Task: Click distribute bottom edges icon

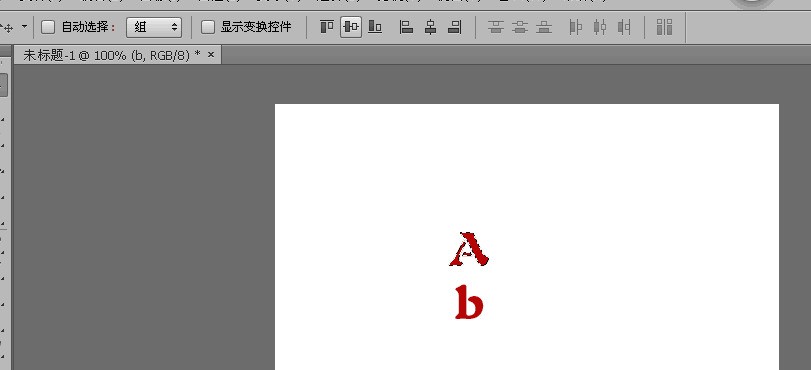Action: pyautogui.click(x=544, y=27)
